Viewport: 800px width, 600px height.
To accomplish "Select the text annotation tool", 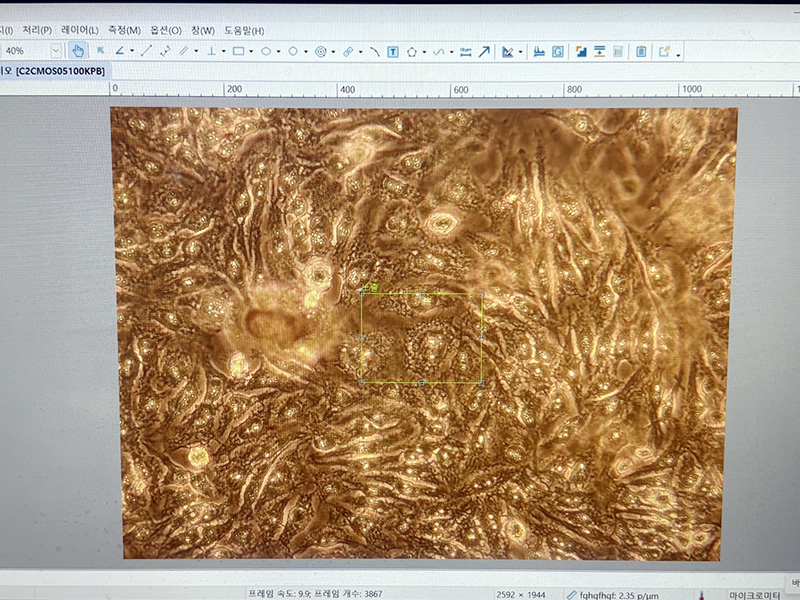I will click(x=393, y=51).
